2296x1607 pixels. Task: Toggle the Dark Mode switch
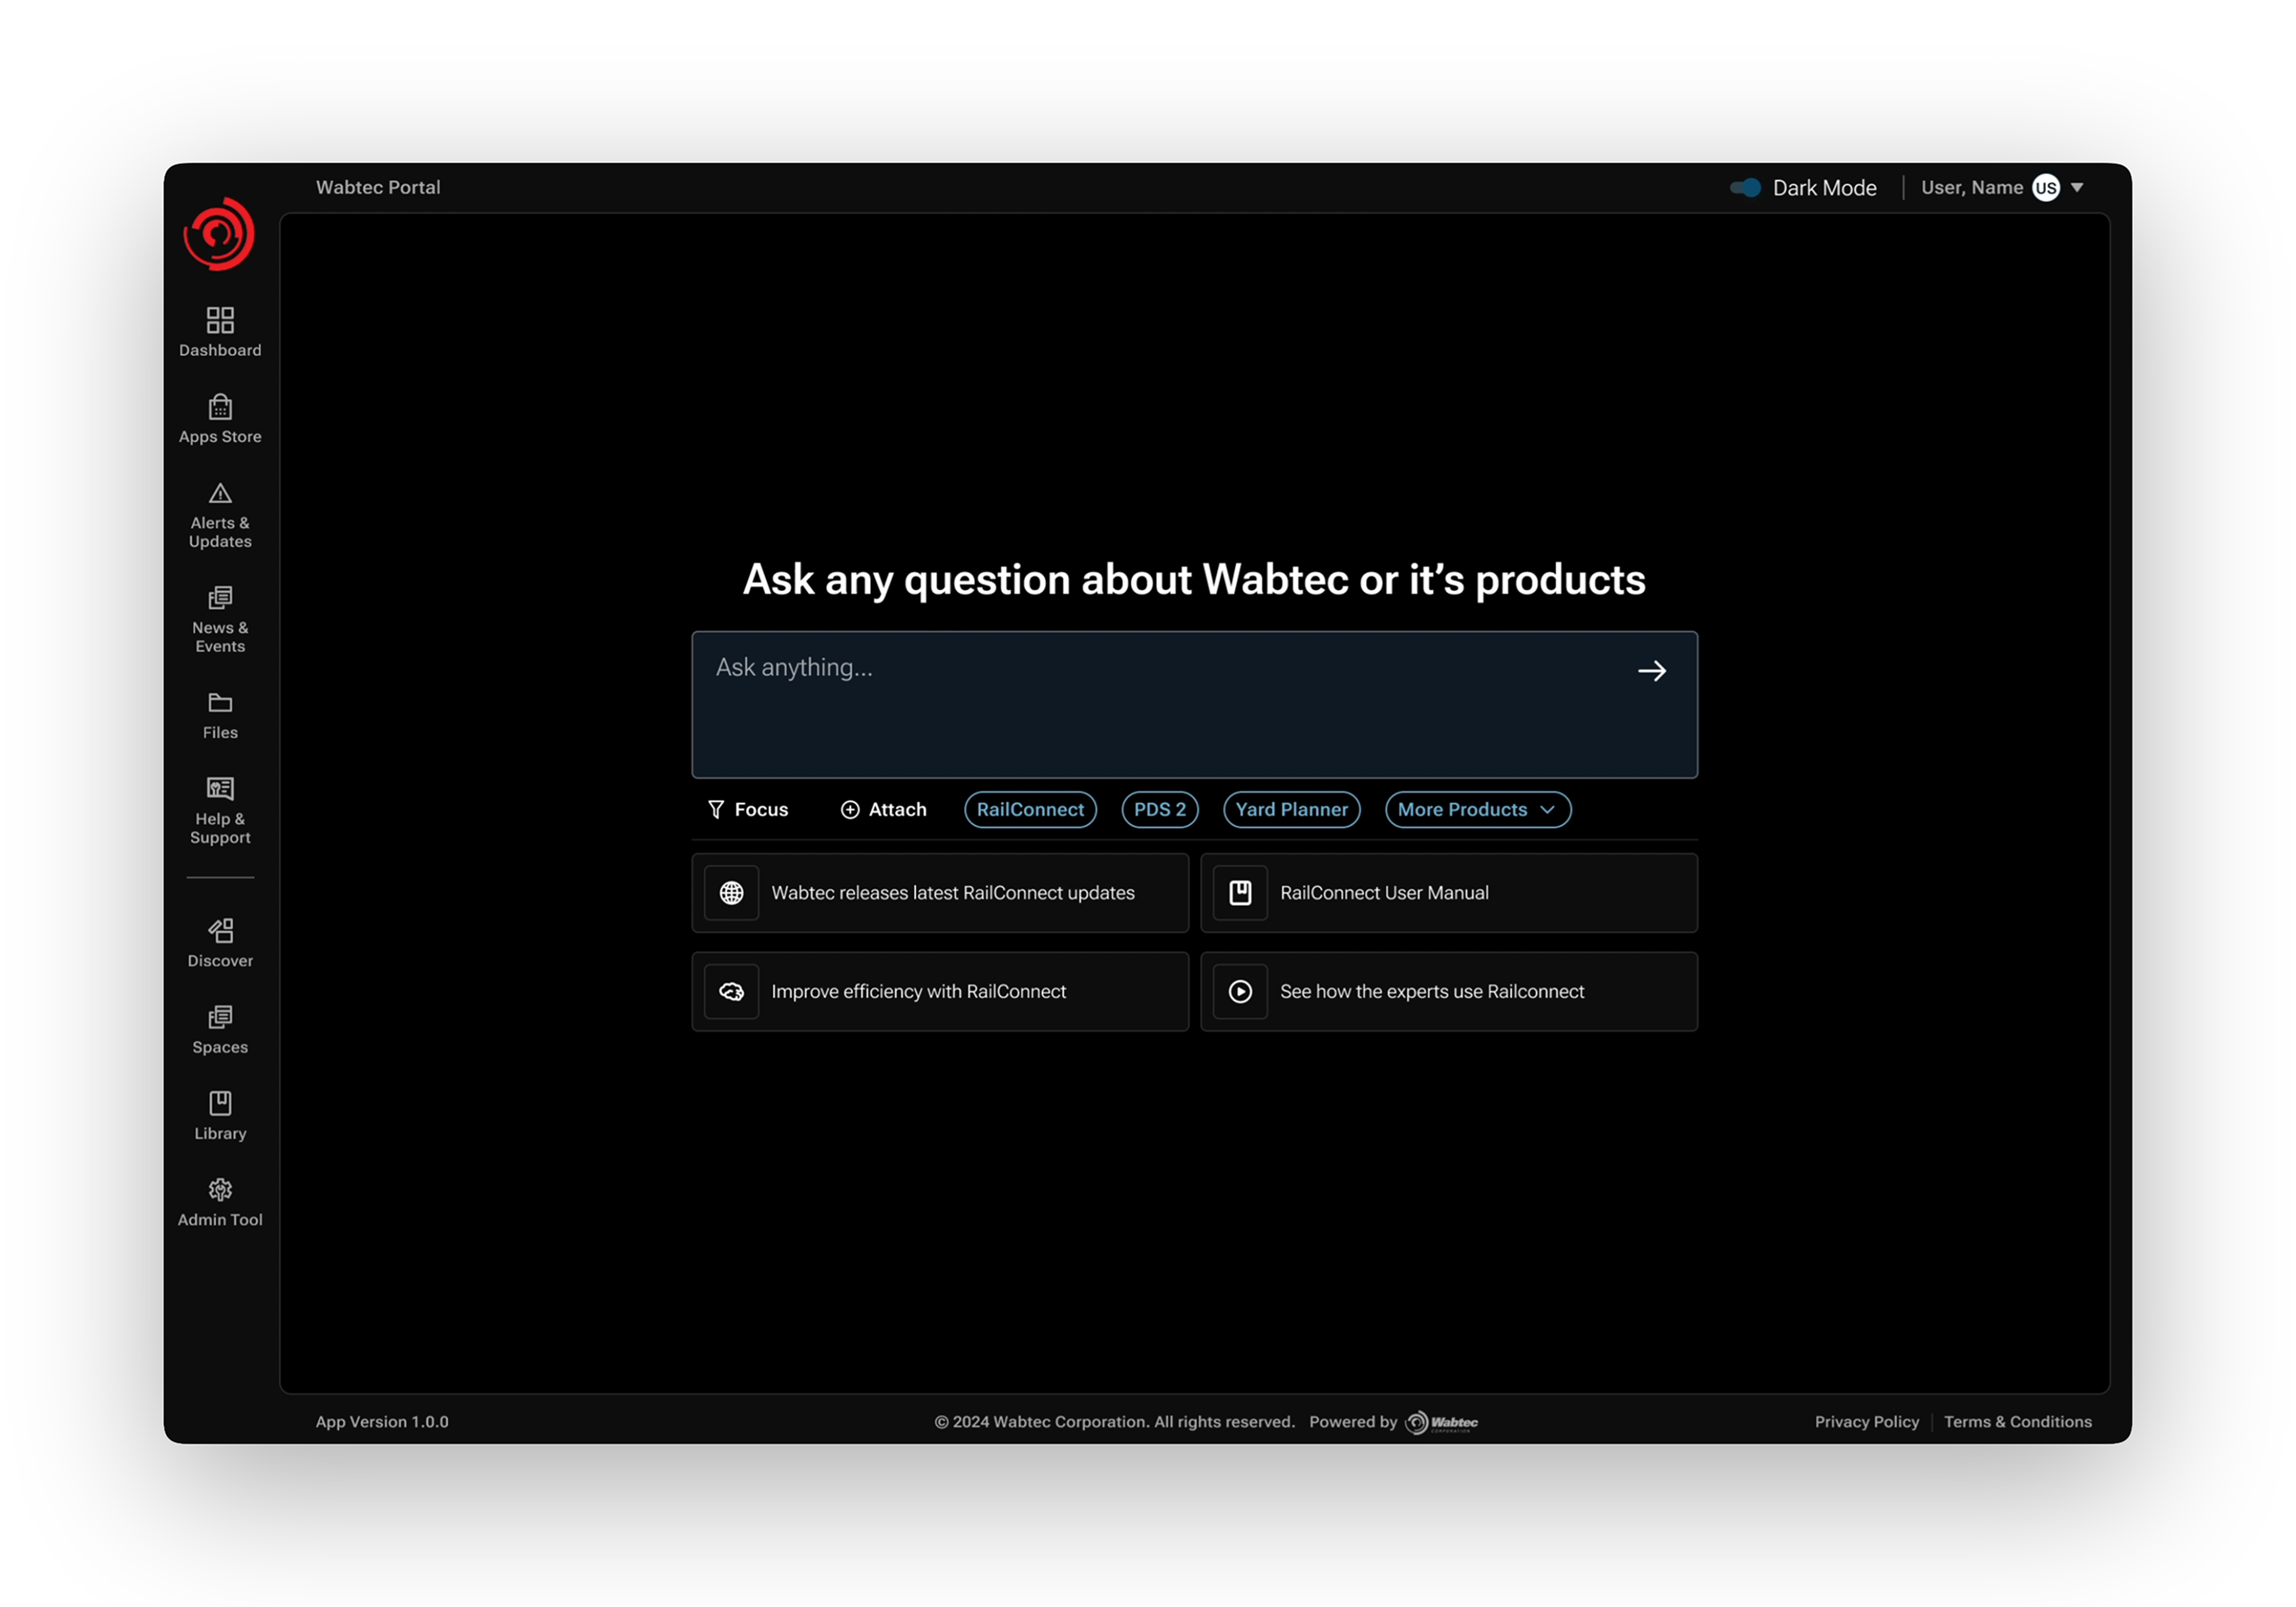click(1746, 188)
